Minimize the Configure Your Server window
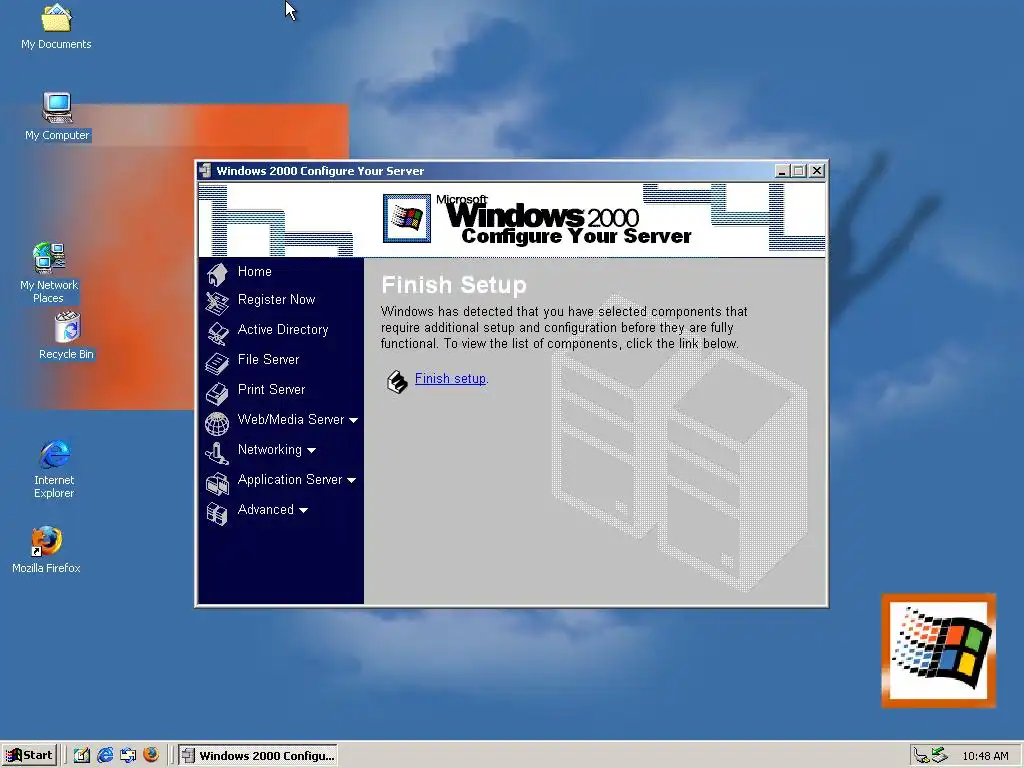Image resolution: width=1024 pixels, height=768 pixels. (x=782, y=171)
